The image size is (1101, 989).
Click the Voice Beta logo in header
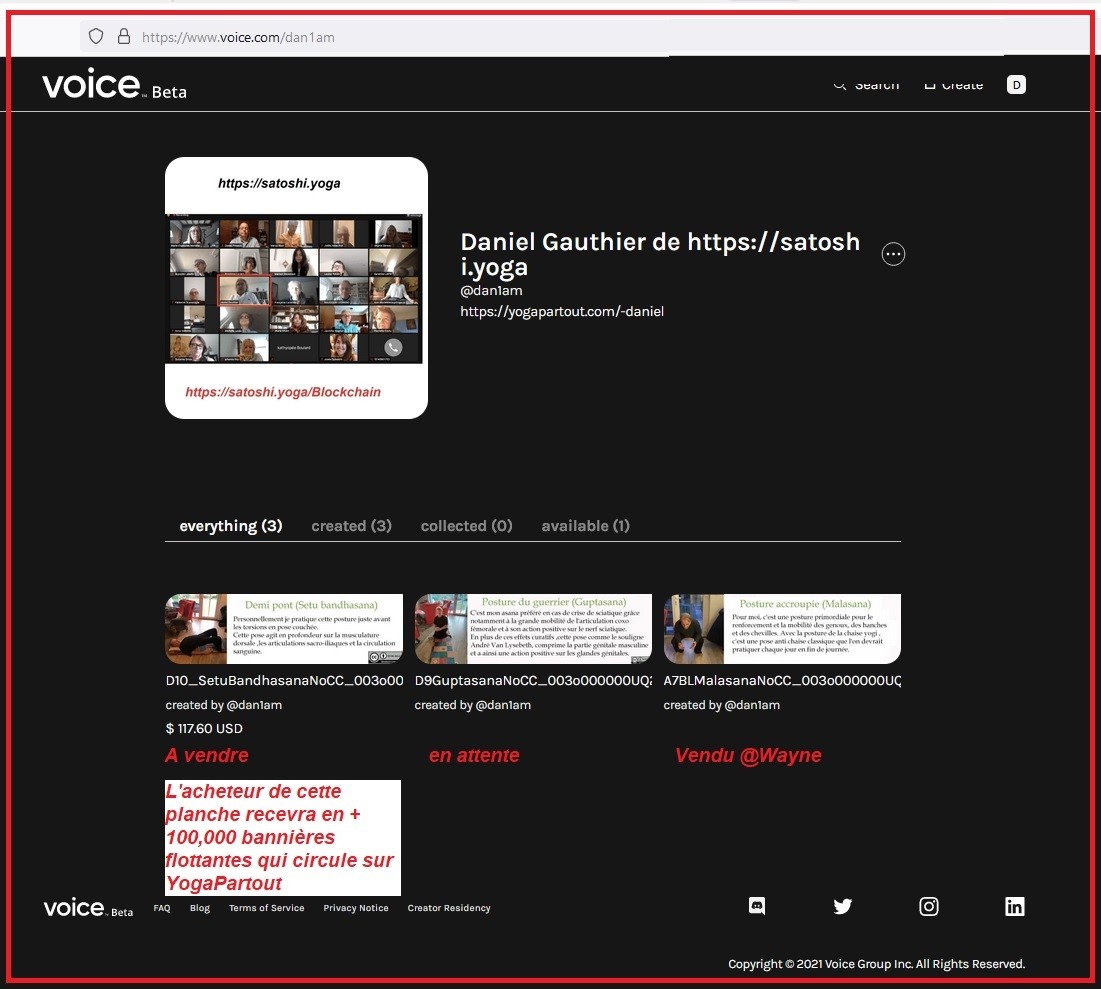click(114, 86)
